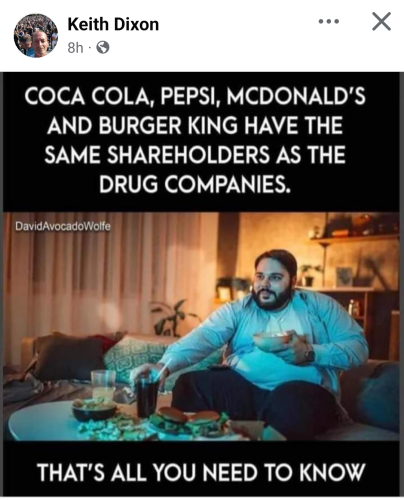Click the "That's all you need to know" caption
404x500 pixels.
pos(201,472)
